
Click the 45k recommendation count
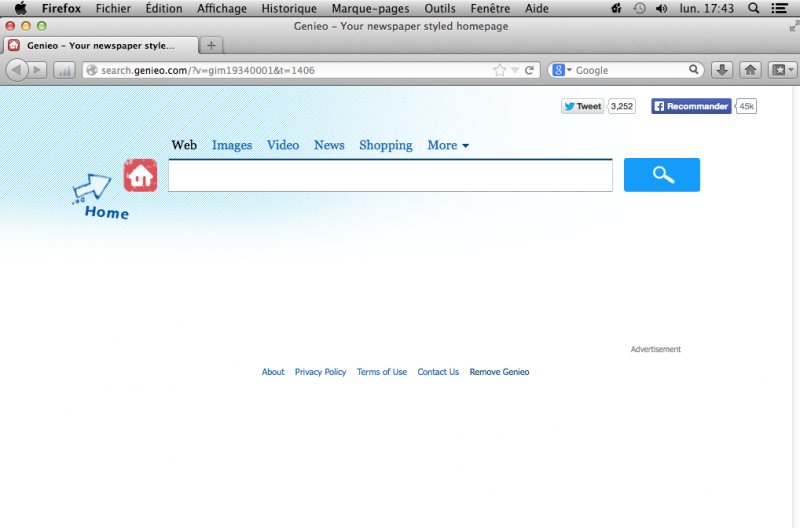[x=746, y=106]
